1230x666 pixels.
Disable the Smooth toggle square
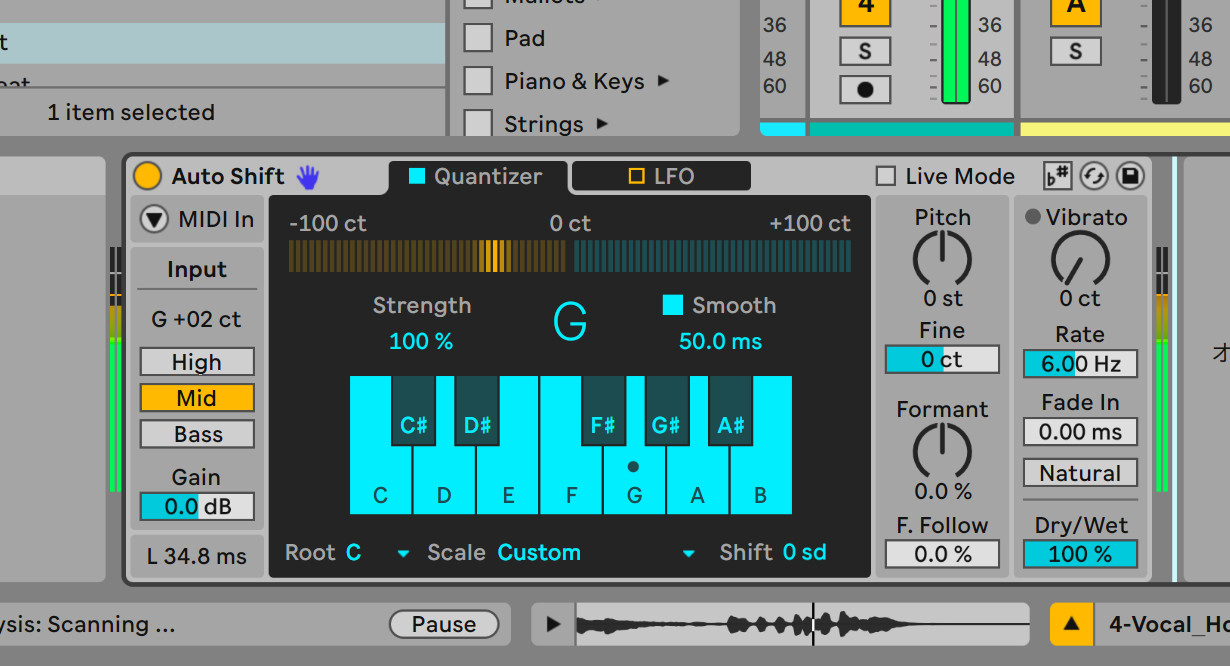click(673, 305)
